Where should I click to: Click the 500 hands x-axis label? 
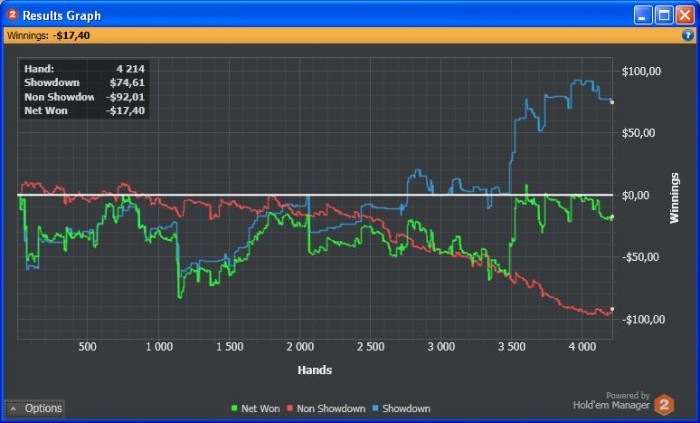coord(87,347)
